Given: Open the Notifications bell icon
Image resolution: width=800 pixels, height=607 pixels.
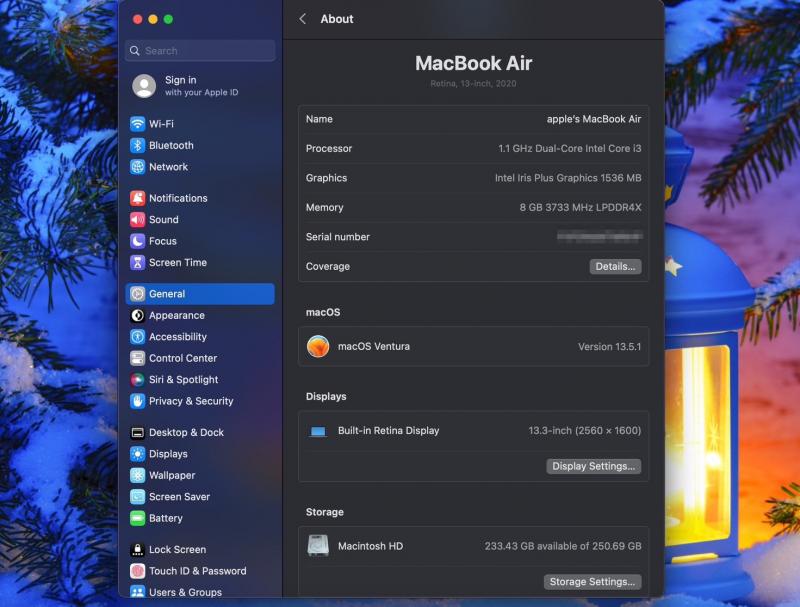Looking at the screenshot, I should click(x=137, y=198).
